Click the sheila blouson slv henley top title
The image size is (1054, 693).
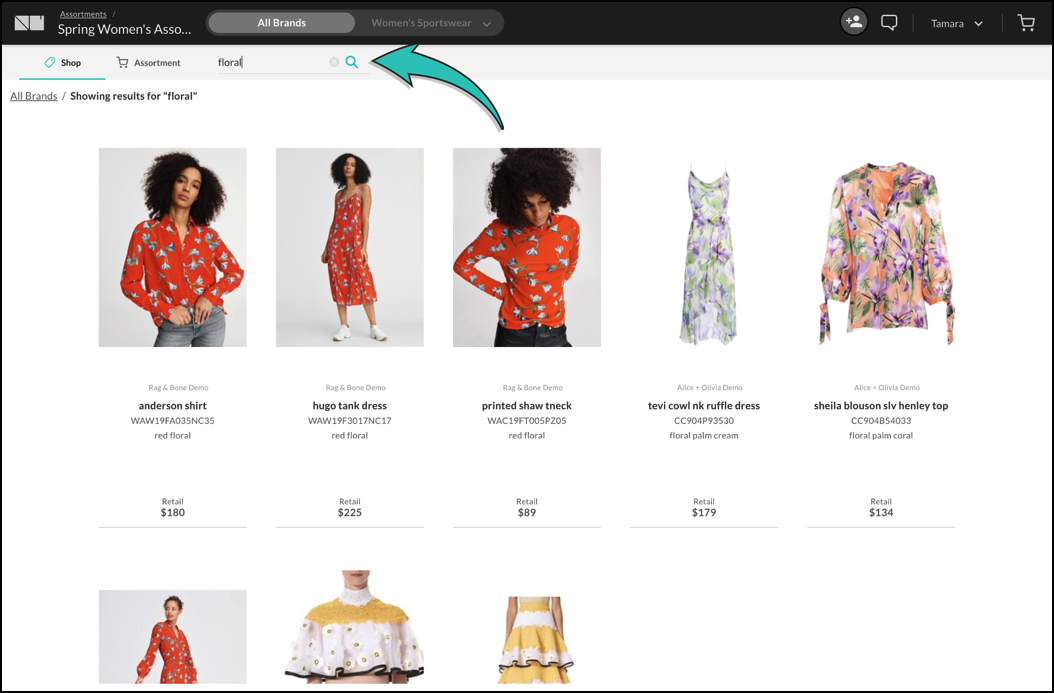[881, 405]
